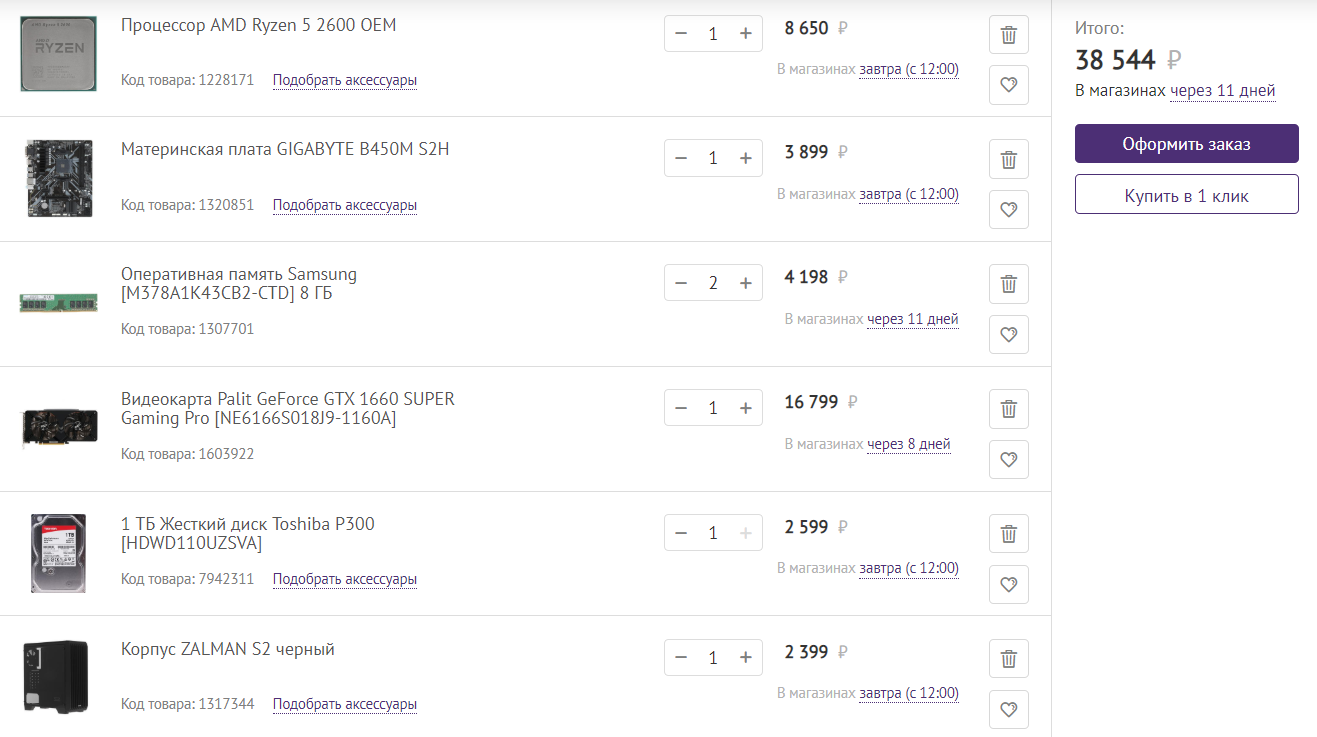Open the Toshiba P300 product thumbnail

(58, 553)
